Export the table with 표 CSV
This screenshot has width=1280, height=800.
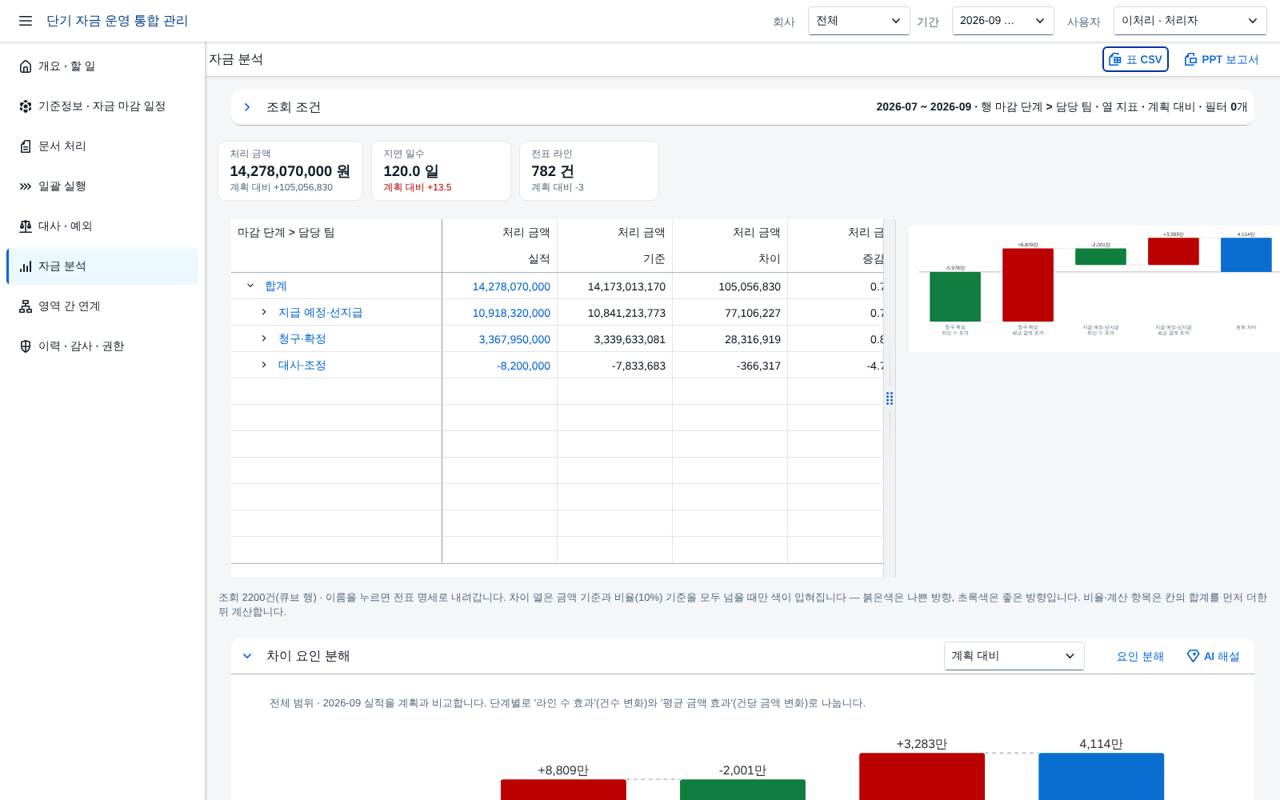point(1135,59)
